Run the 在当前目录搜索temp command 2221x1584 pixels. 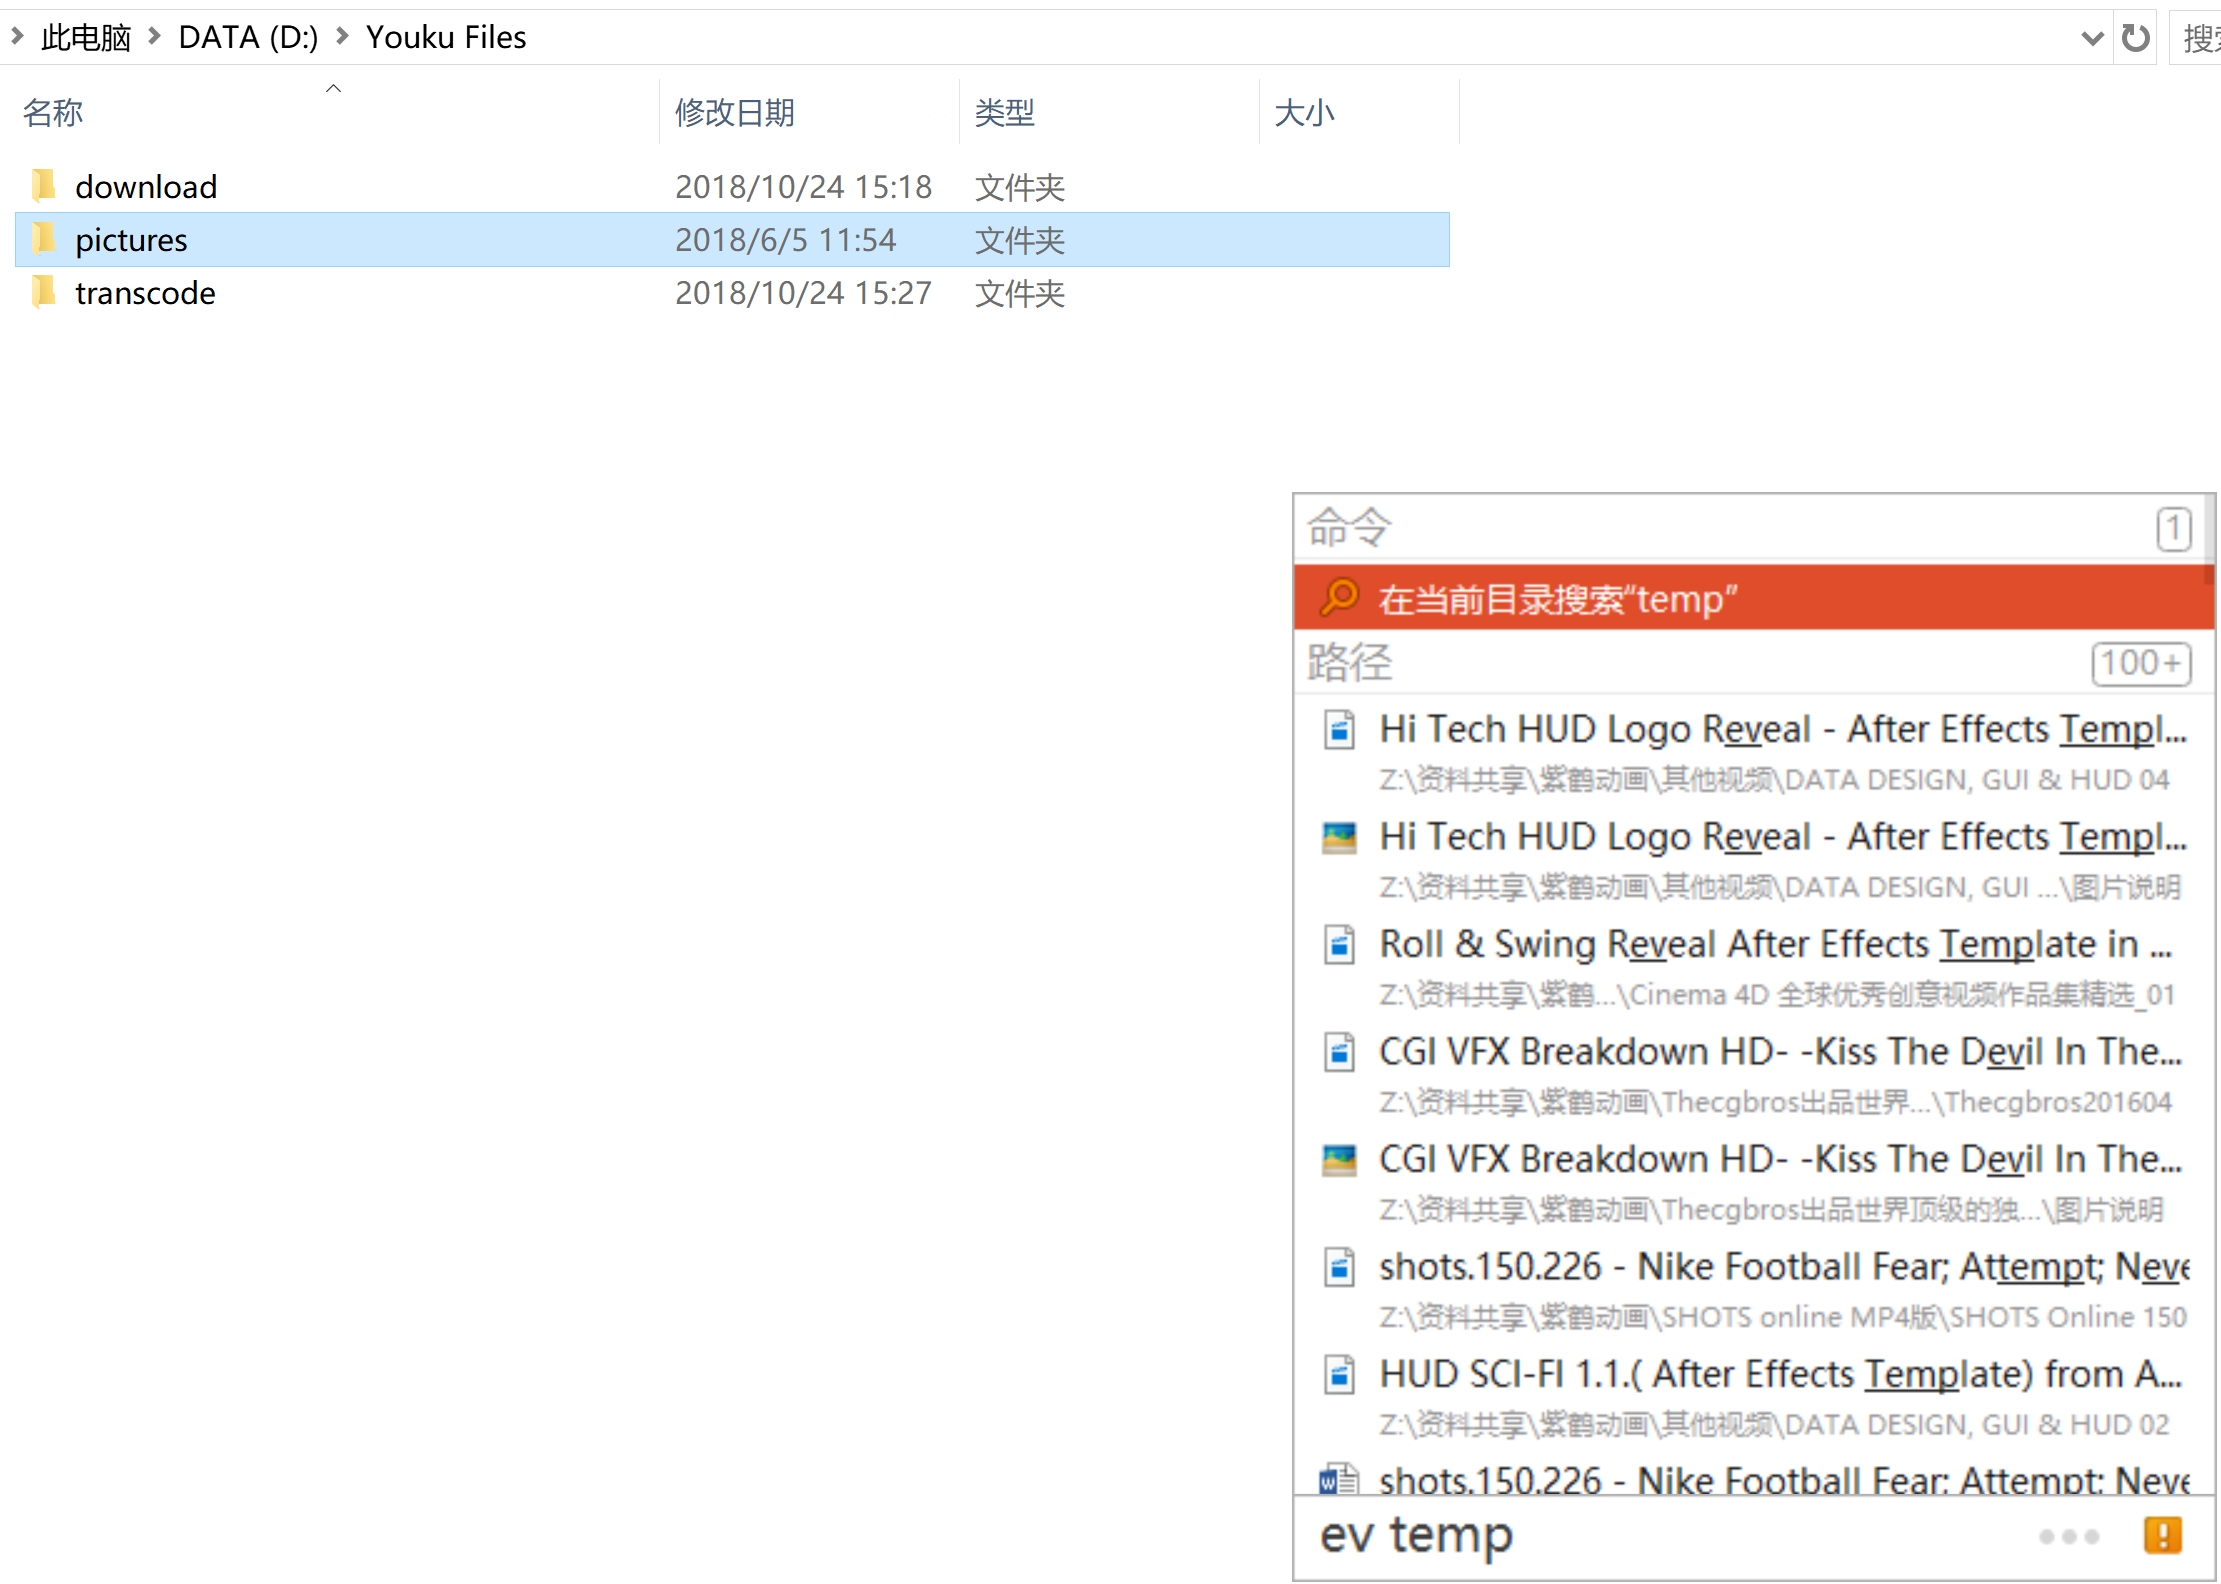click(1556, 597)
